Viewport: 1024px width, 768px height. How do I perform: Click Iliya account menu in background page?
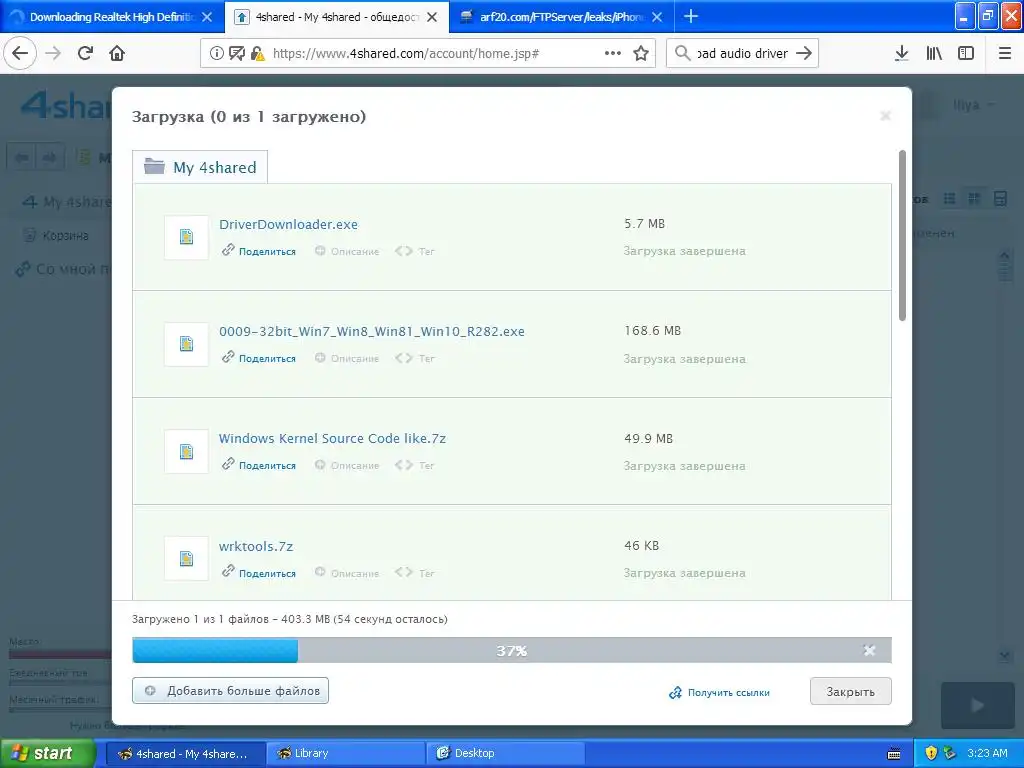tap(973, 104)
